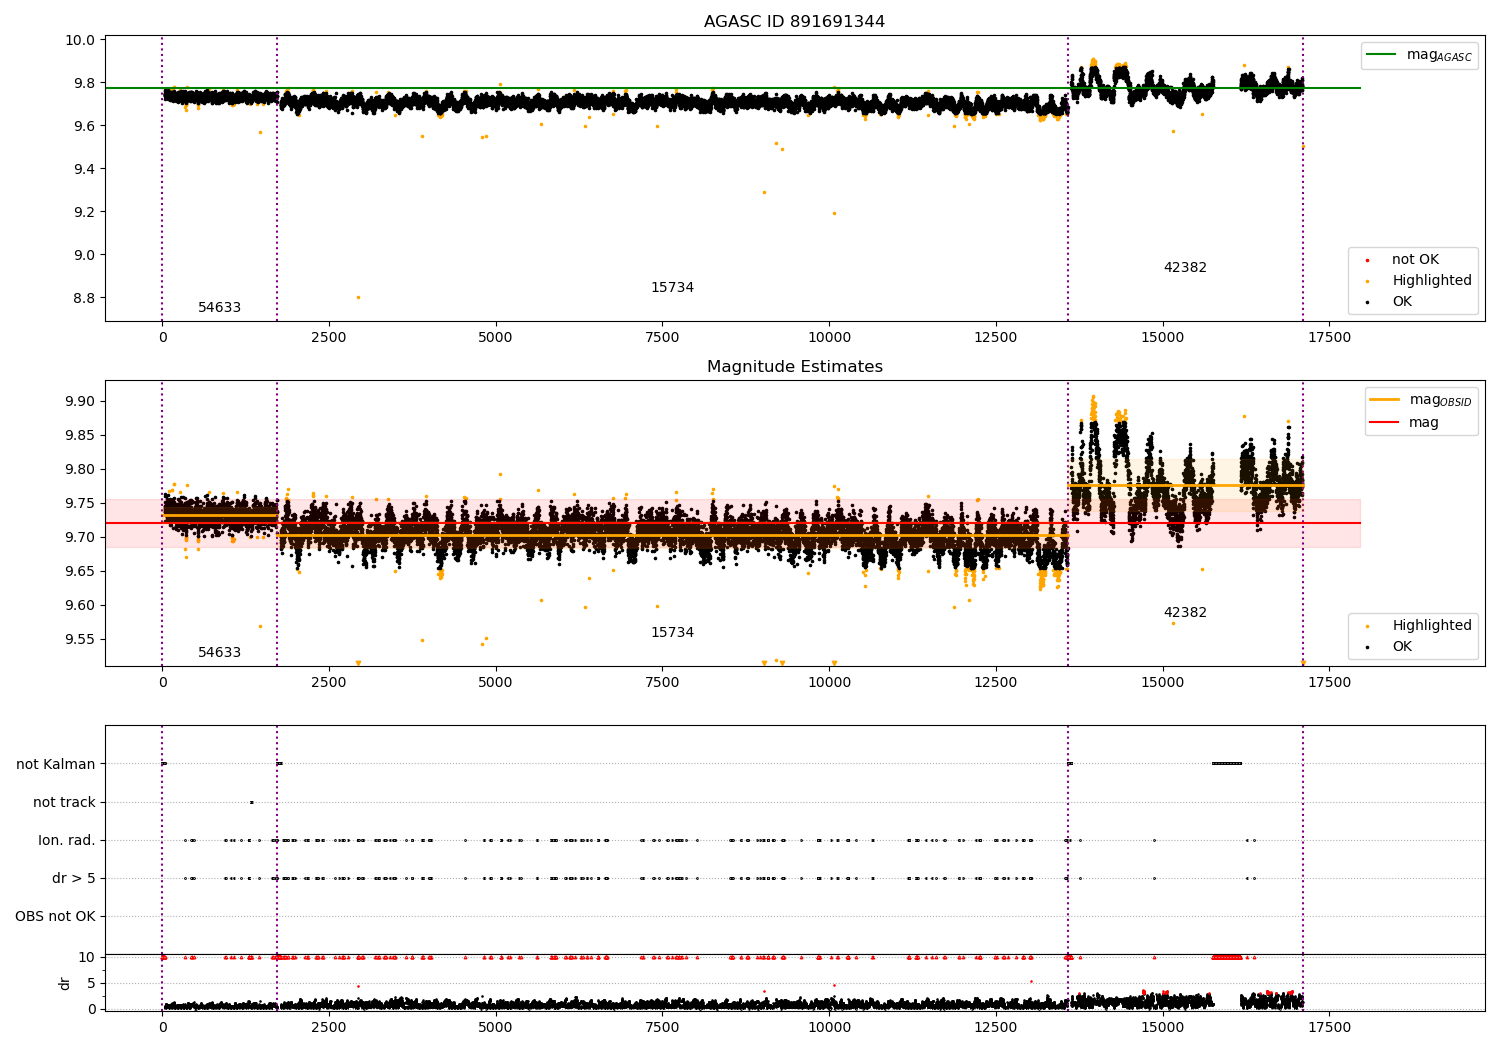Click the 15734 label in Magnitude Estimates plot
The height and width of the screenshot is (1050, 1500).
coord(672,633)
